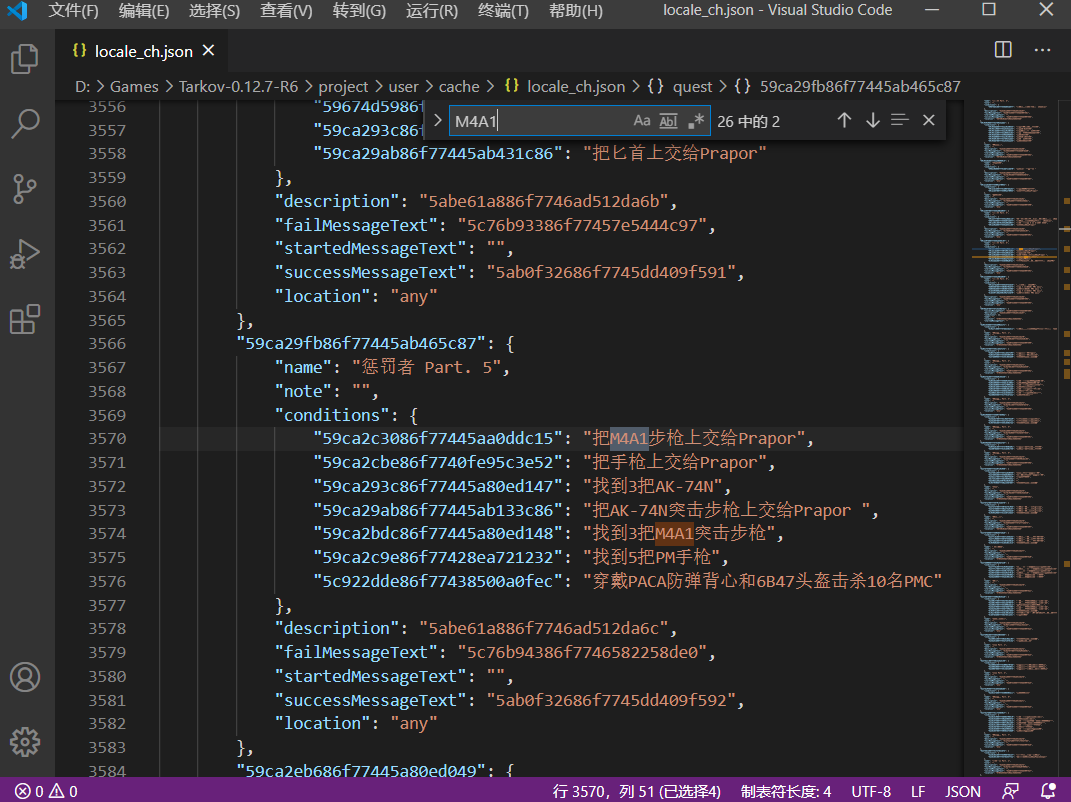Screen dimensions: 1071x802
Task: Open the Explorer view in activity bar
Action: 25,59
